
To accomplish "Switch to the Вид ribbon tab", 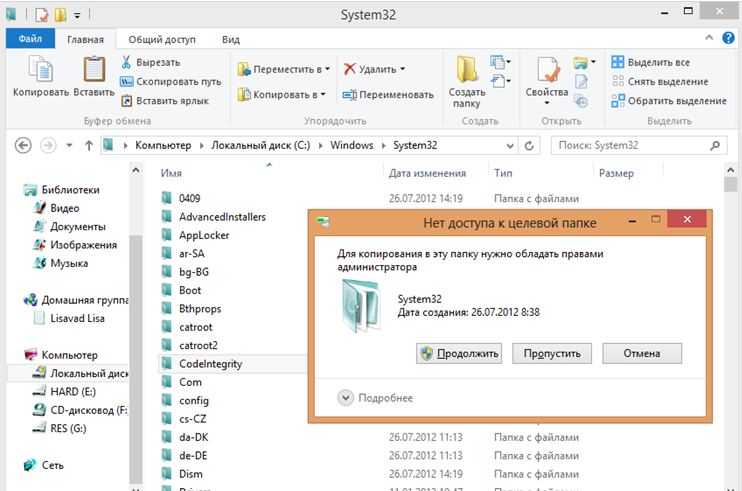I will pyautogui.click(x=230, y=40).
